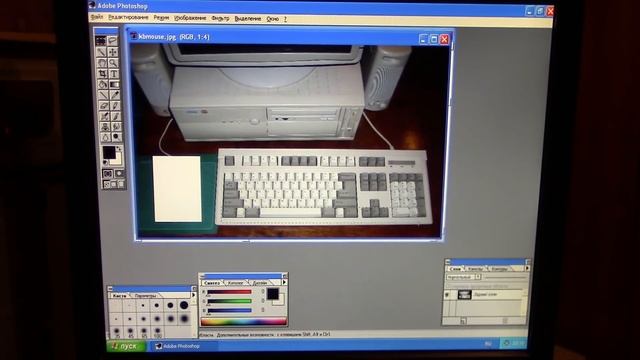The width and height of the screenshot is (640, 360).
Task: Switch to Standard editing mode in toolbox
Action: [107, 174]
